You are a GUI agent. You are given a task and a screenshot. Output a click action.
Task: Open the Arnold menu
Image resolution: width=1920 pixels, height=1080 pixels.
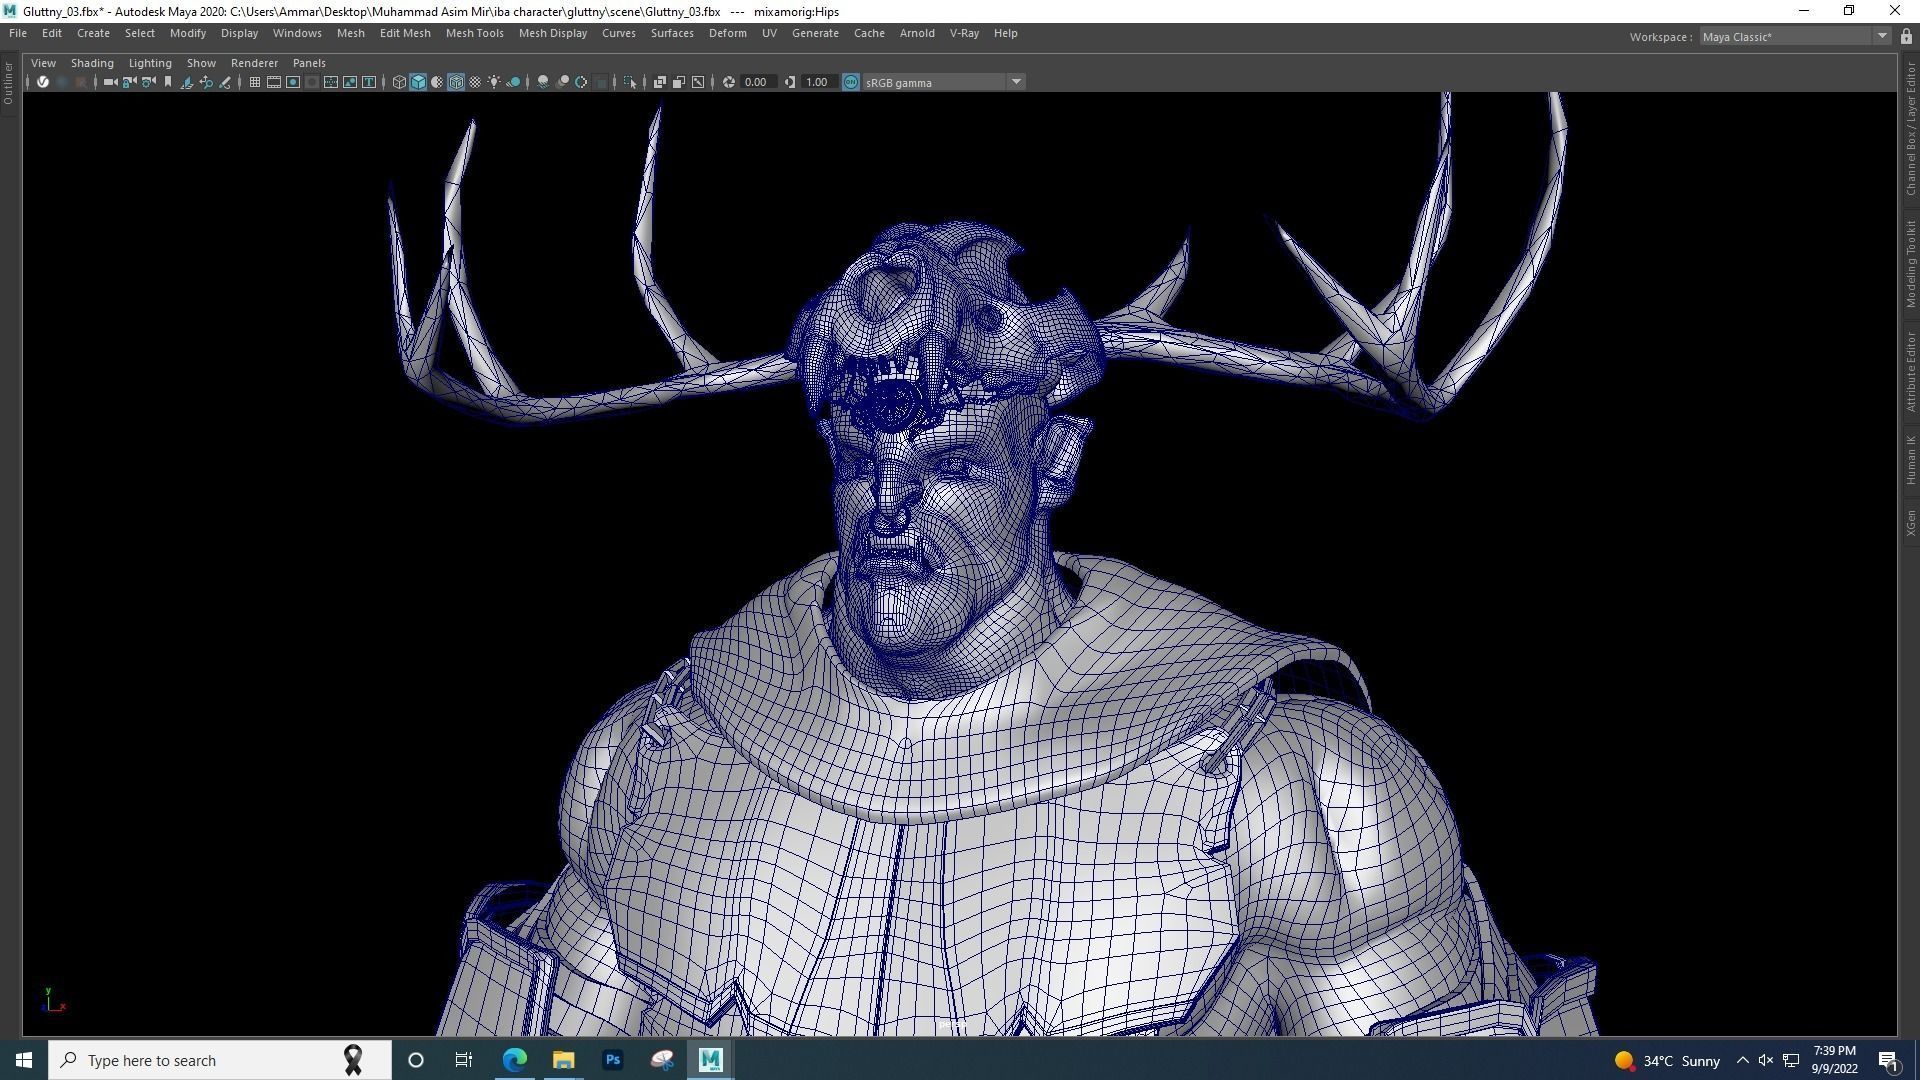pos(917,33)
